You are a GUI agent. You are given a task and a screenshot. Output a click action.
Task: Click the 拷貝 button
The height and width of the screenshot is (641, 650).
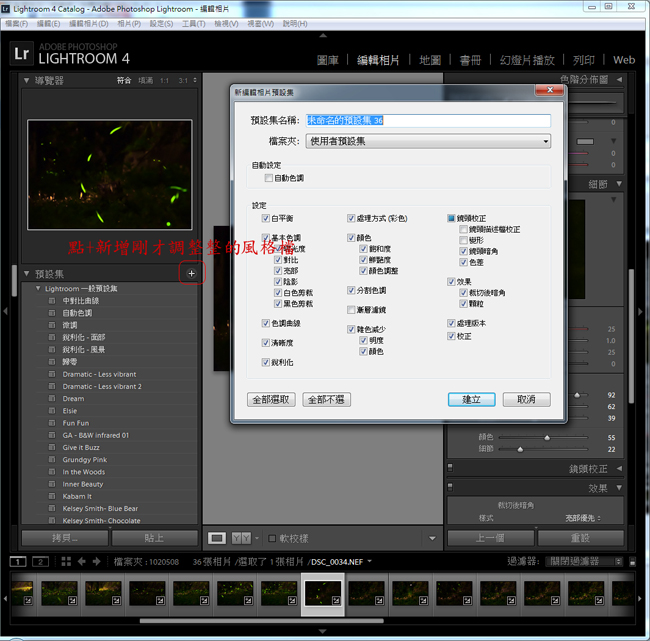[65, 538]
